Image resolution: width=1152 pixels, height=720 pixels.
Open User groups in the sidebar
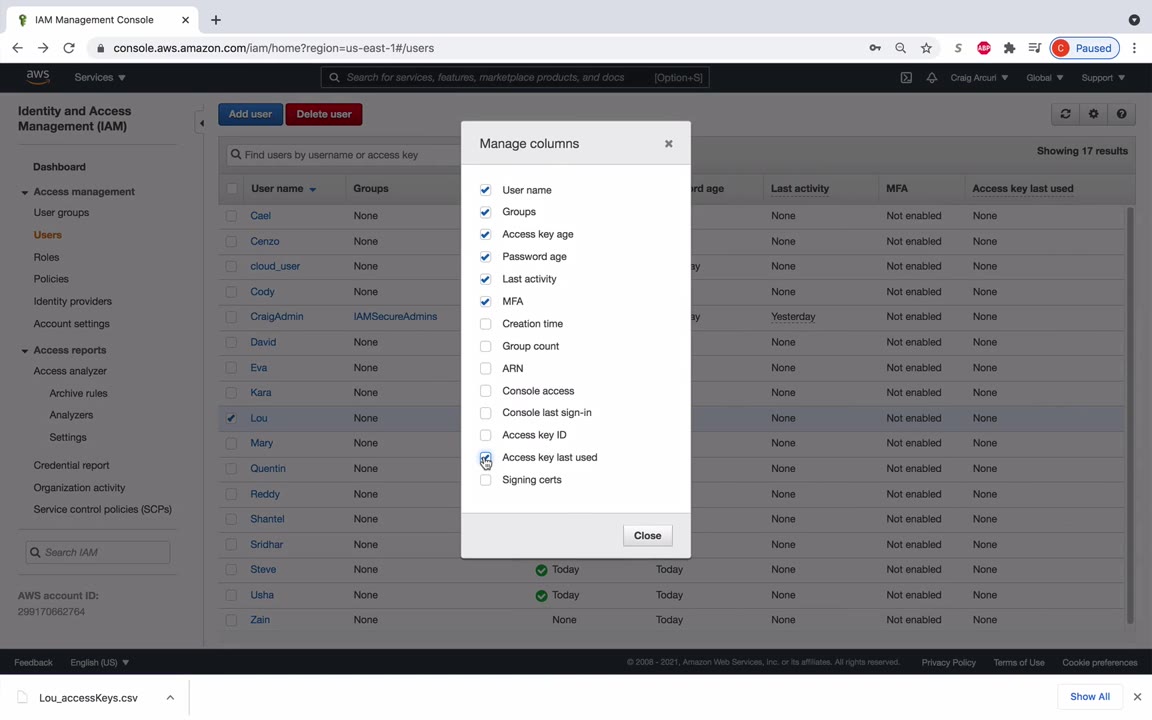61,212
